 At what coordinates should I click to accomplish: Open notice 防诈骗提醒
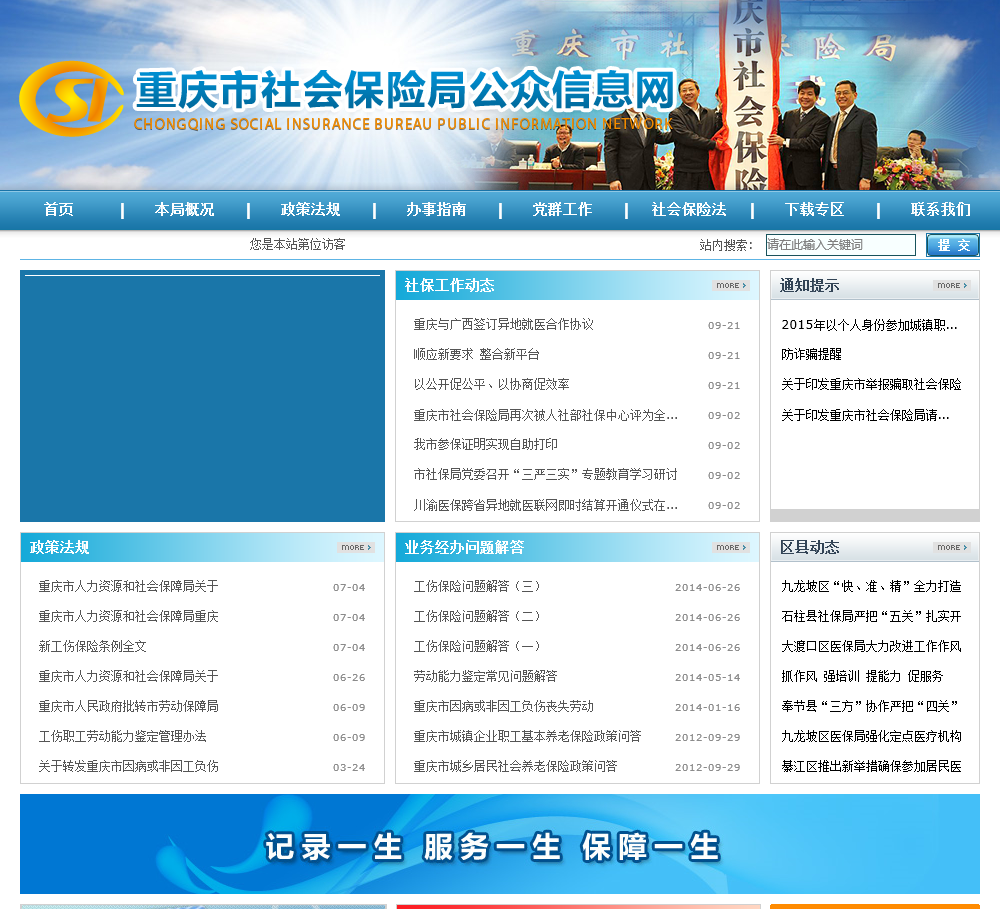pos(811,355)
